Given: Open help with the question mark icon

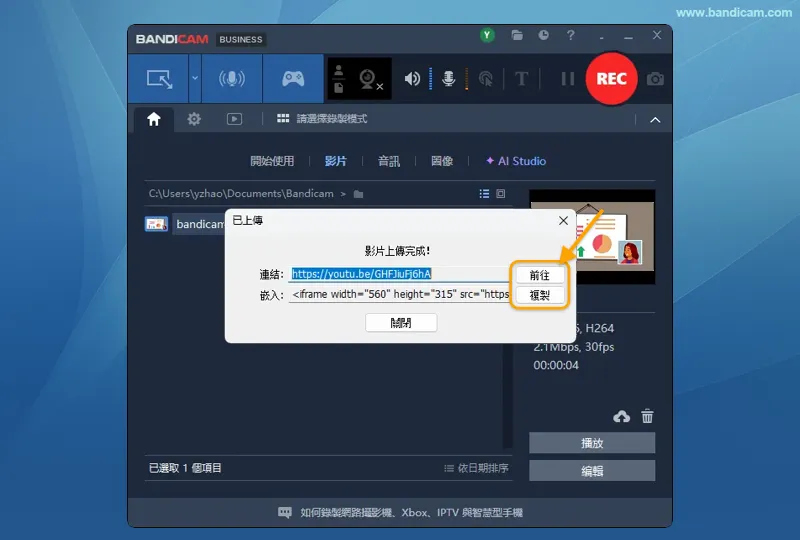Looking at the screenshot, I should tap(570, 35).
